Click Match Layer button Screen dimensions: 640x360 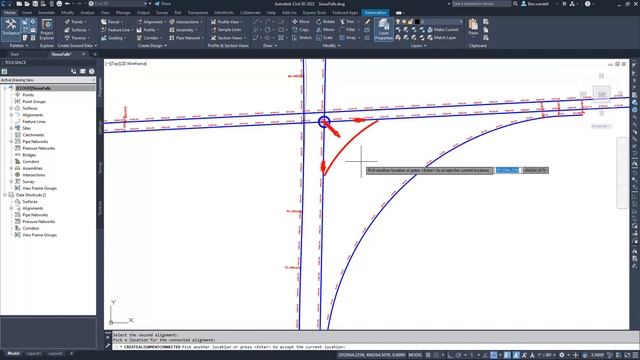click(442, 38)
